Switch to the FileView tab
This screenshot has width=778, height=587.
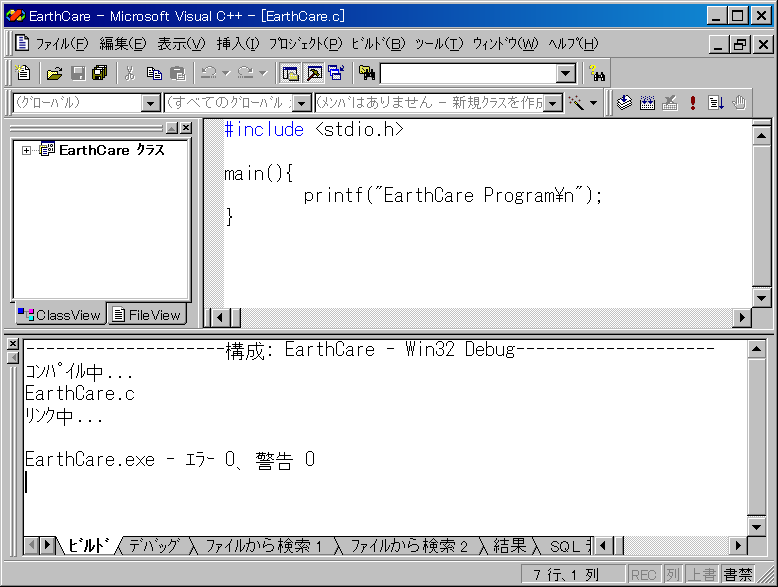pyautogui.click(x=147, y=315)
